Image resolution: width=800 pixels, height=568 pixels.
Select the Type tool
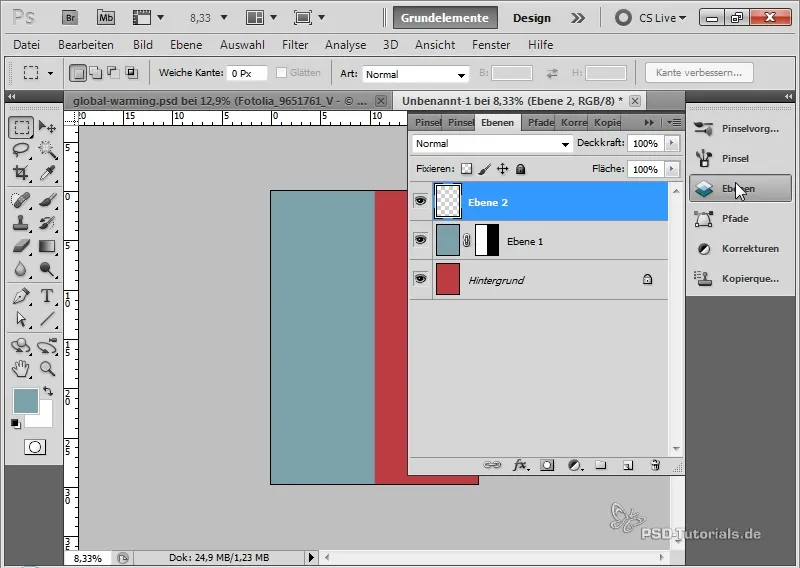pyautogui.click(x=47, y=296)
